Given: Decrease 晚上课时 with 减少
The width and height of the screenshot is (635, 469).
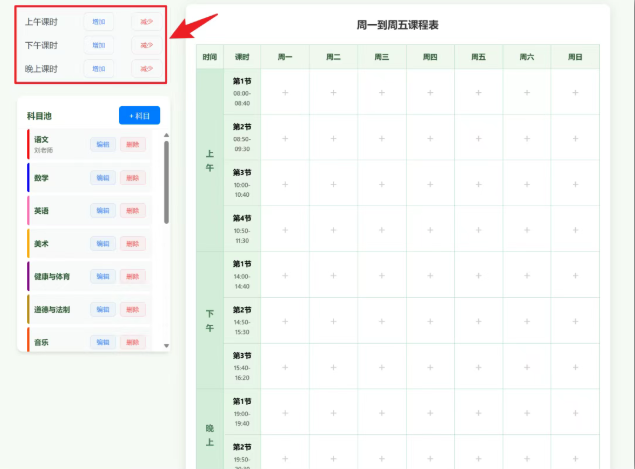Looking at the screenshot, I should click(x=147, y=69).
